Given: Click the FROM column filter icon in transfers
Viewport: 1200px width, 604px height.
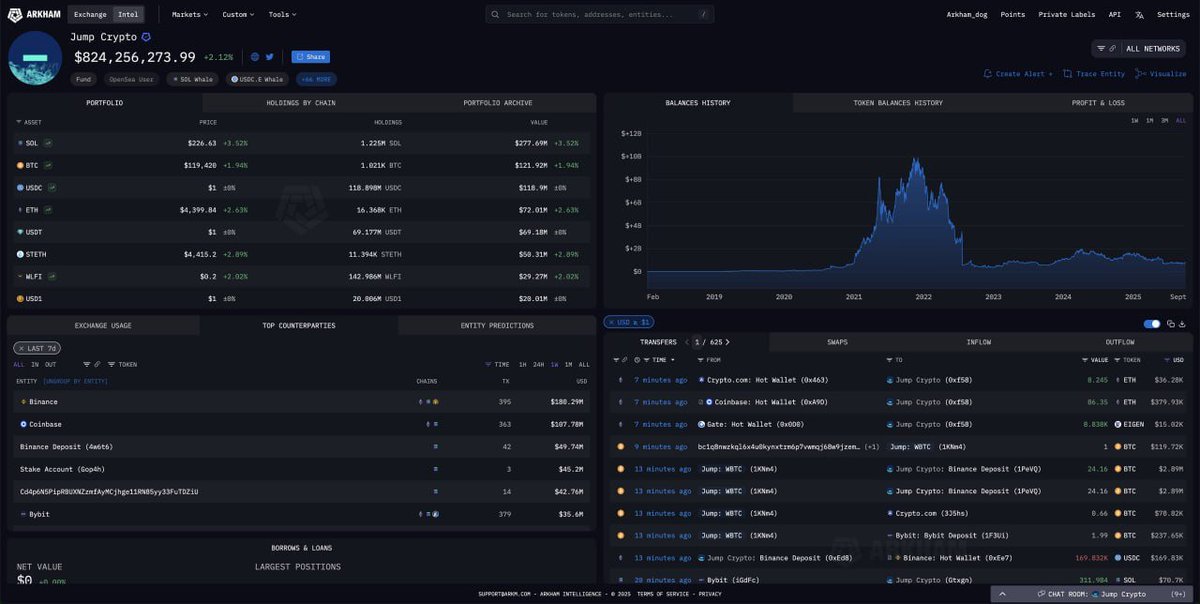Looking at the screenshot, I should (700, 360).
